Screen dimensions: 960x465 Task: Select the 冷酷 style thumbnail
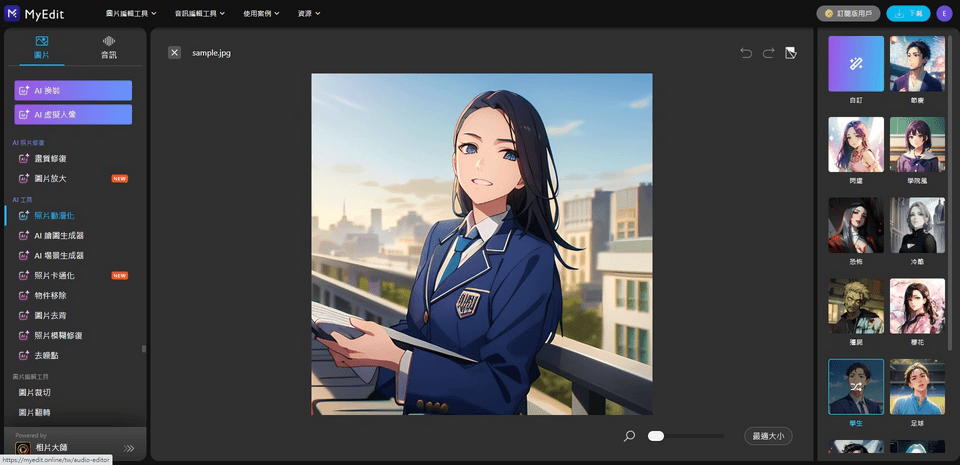coord(917,225)
